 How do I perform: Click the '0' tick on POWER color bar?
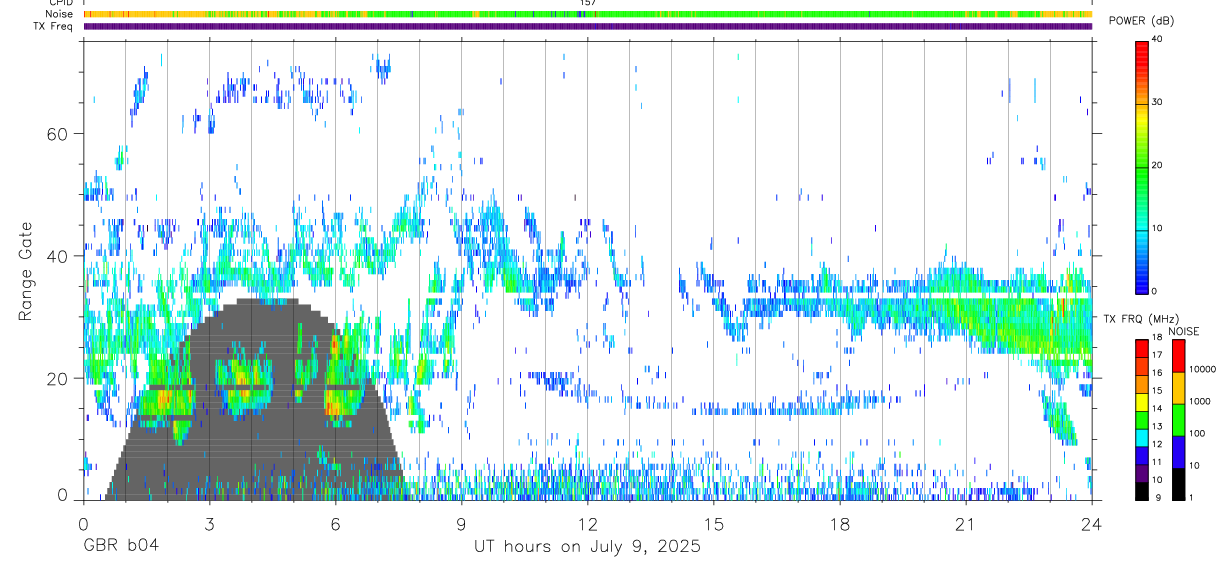(1156, 291)
